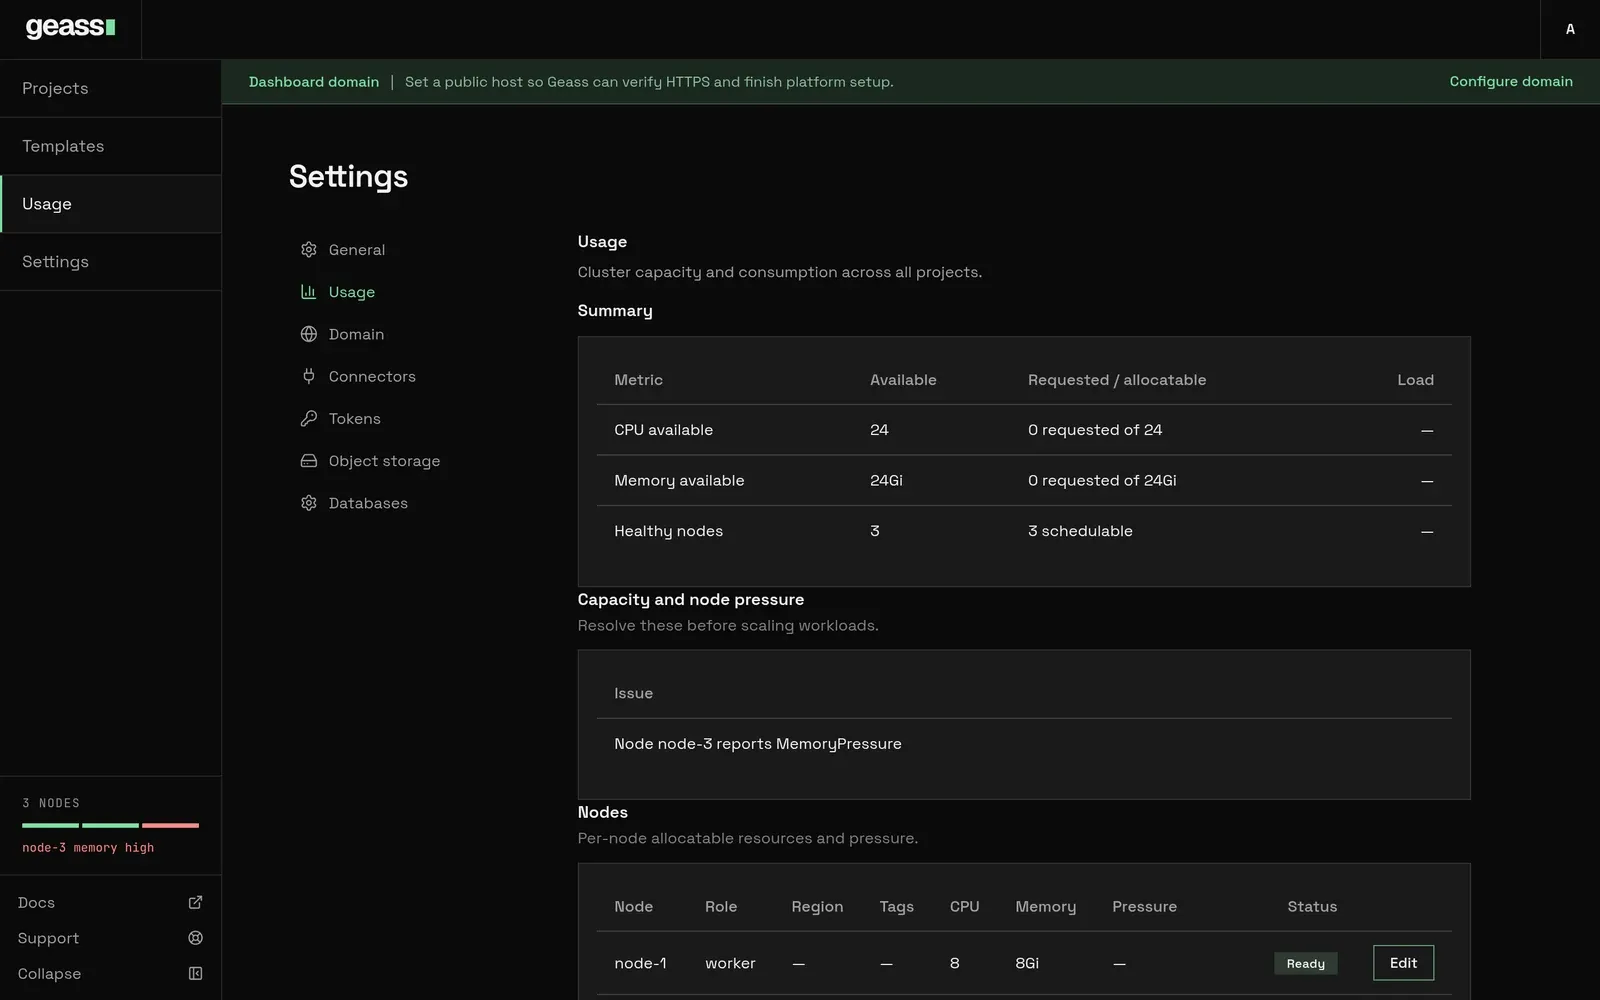
Task: Click the Domain globe icon
Action: (x=309, y=334)
